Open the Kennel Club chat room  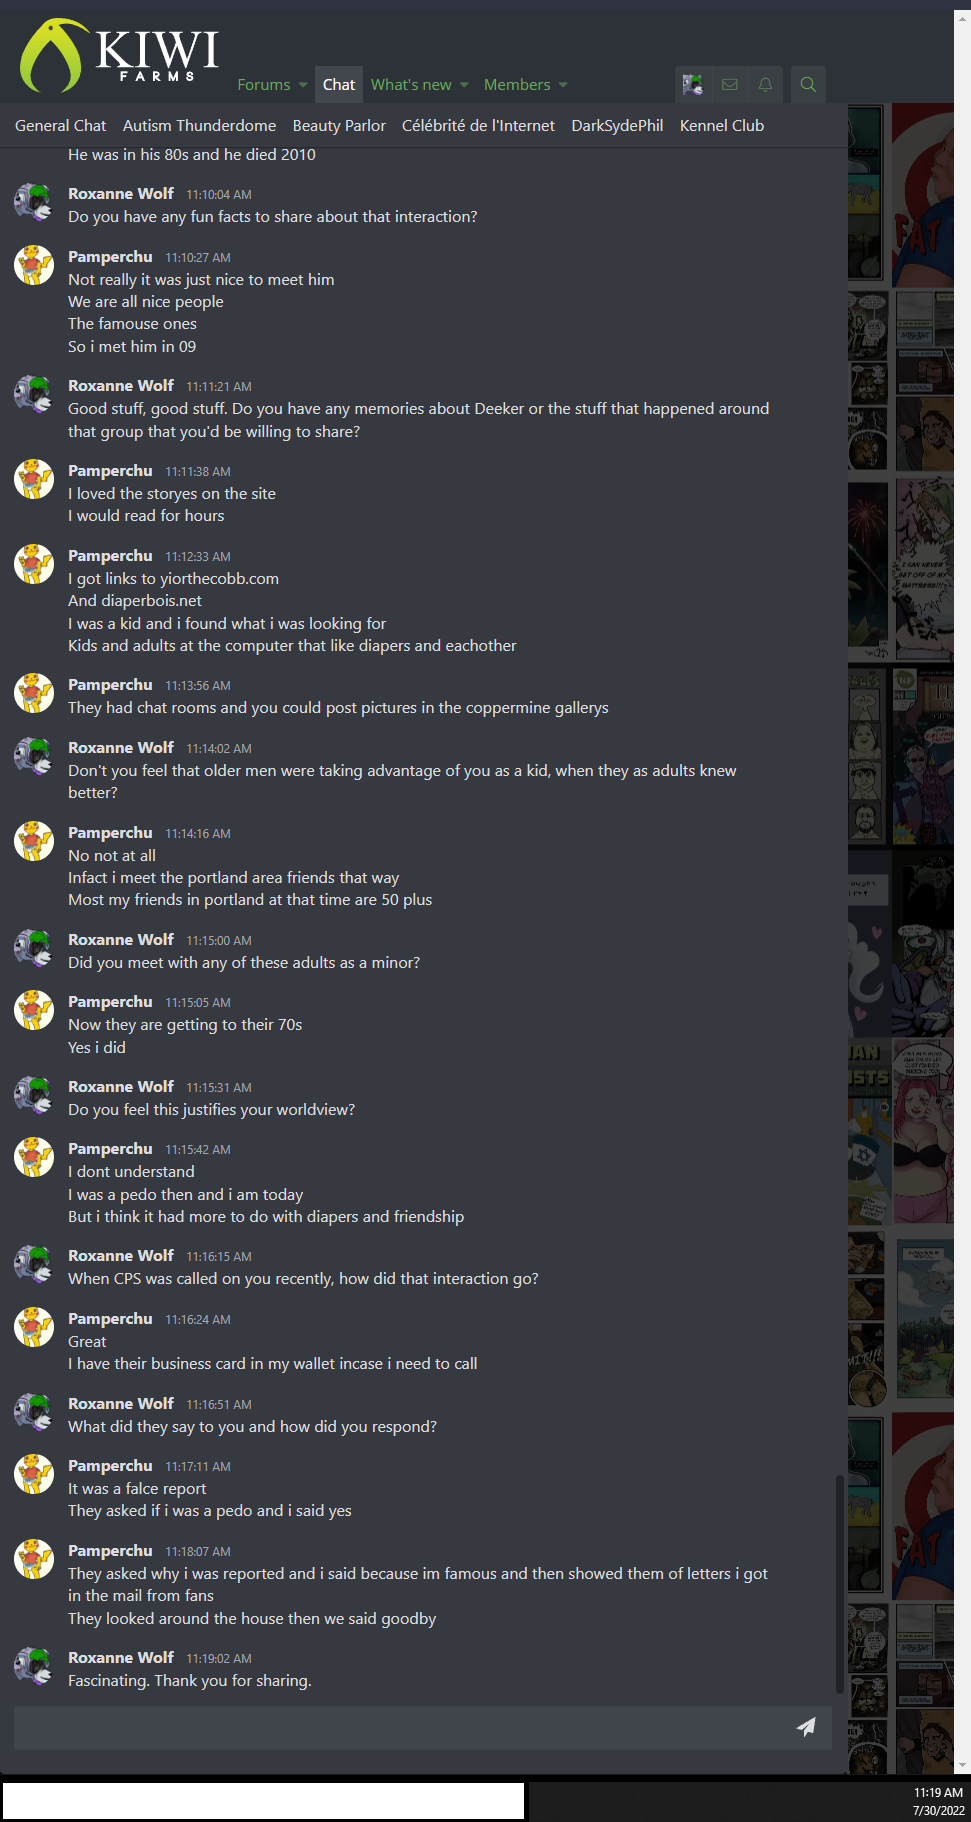tap(722, 126)
